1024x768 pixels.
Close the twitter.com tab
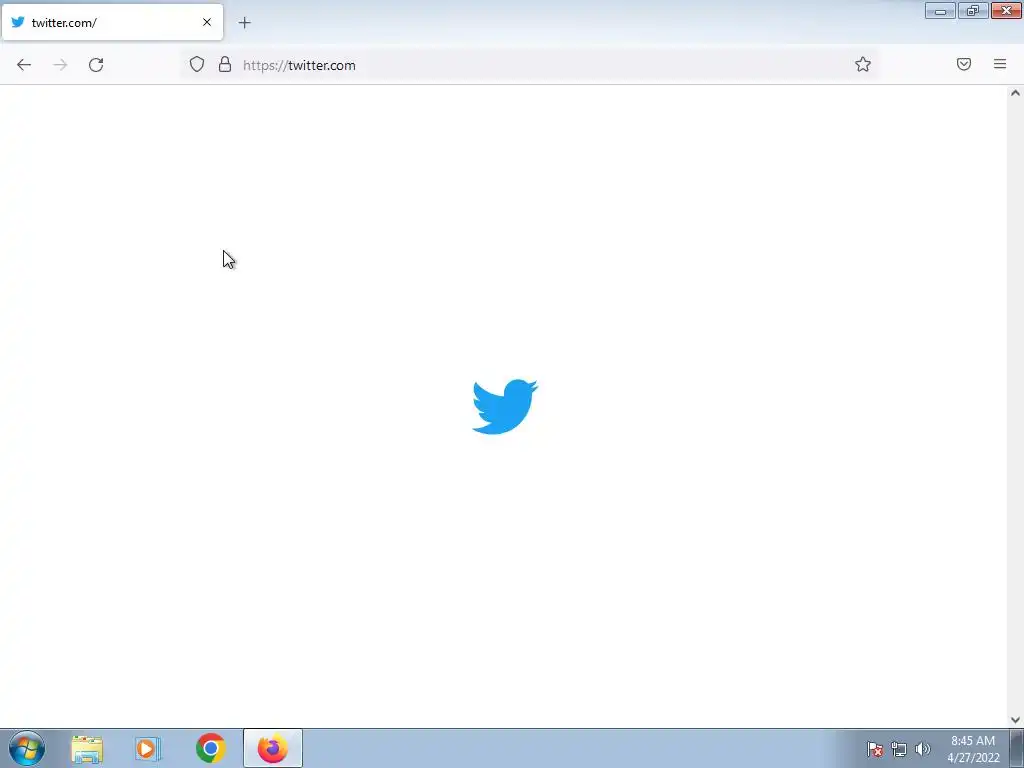tap(207, 22)
